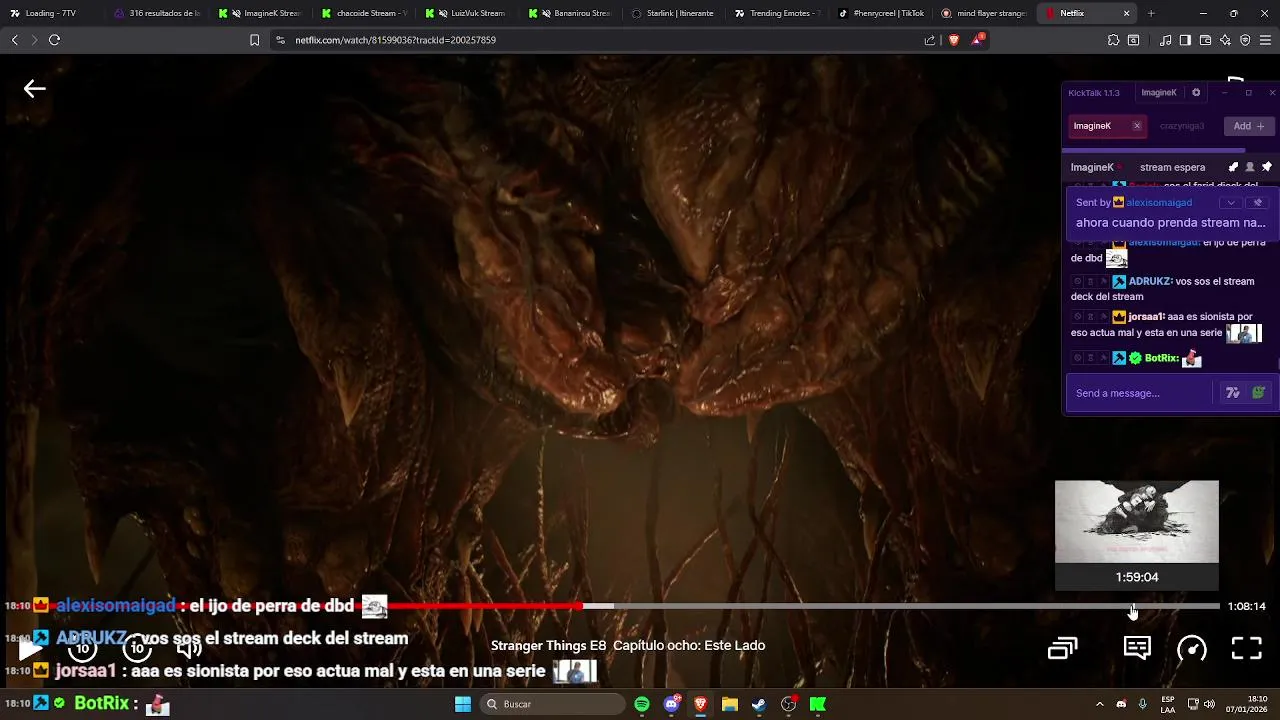The width and height of the screenshot is (1280, 720).
Task: Click jorsaa1 username in KickTalk chat
Action: 1147,316
